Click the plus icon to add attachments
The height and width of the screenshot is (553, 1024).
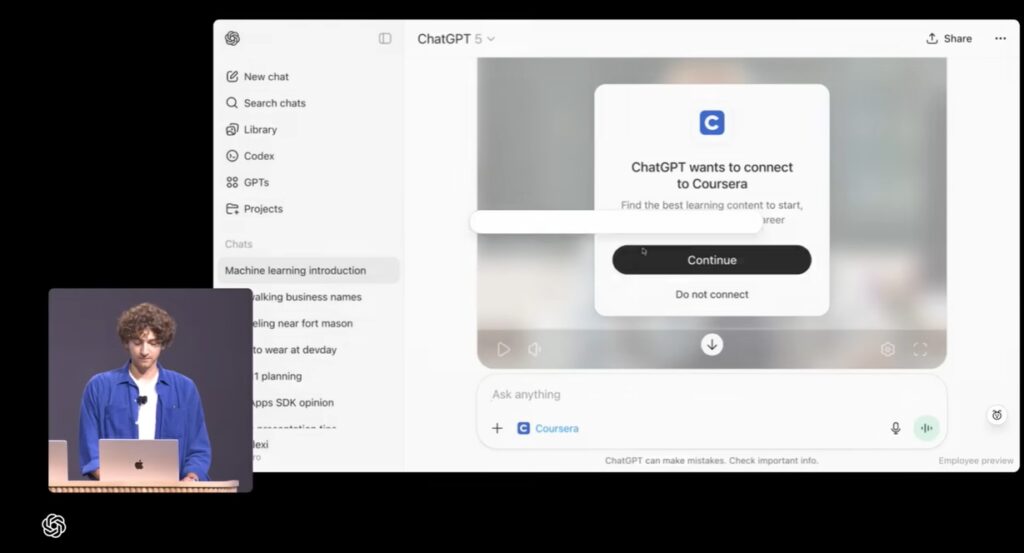pyautogui.click(x=497, y=429)
